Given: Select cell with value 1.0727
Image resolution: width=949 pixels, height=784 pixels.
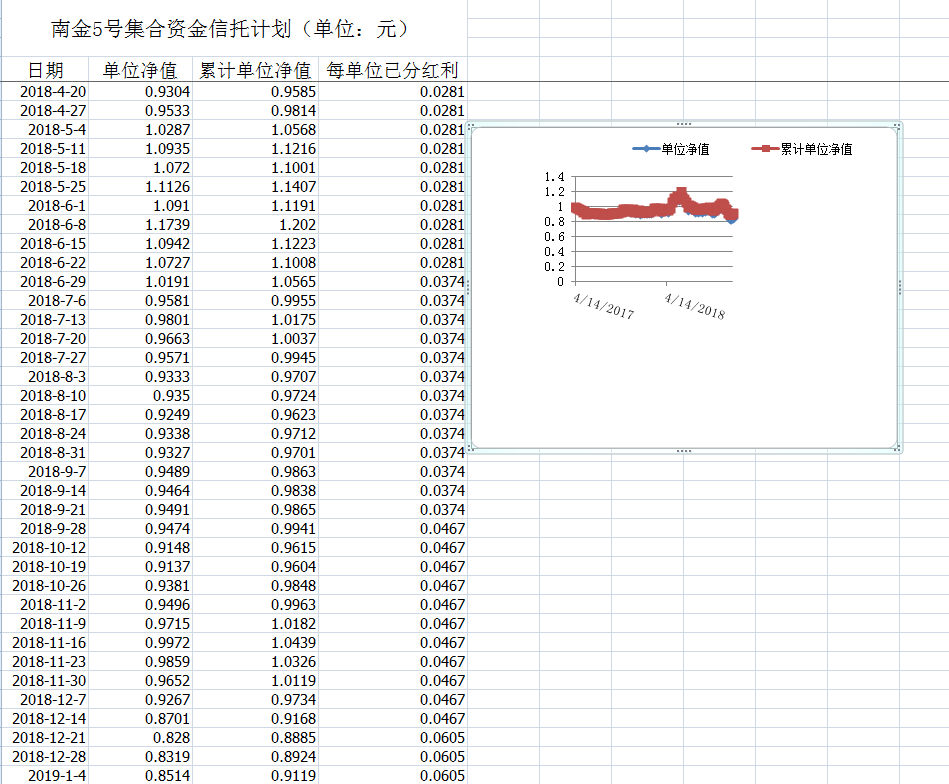Looking at the screenshot, I should coord(140,263).
